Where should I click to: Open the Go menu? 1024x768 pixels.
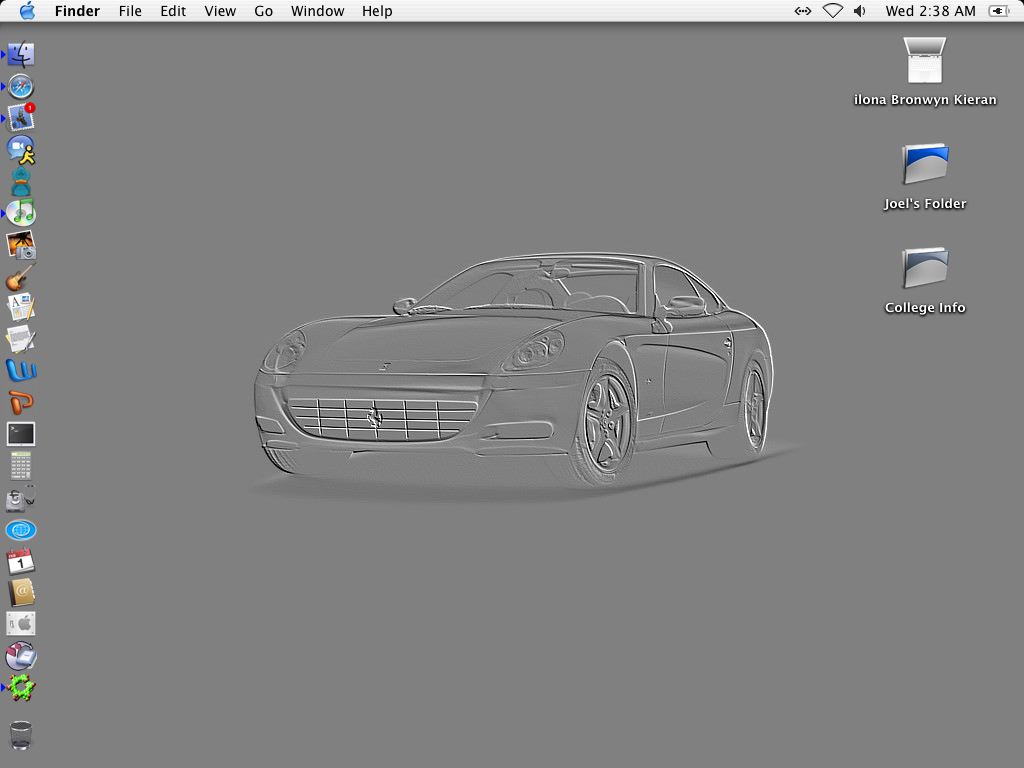pos(263,11)
